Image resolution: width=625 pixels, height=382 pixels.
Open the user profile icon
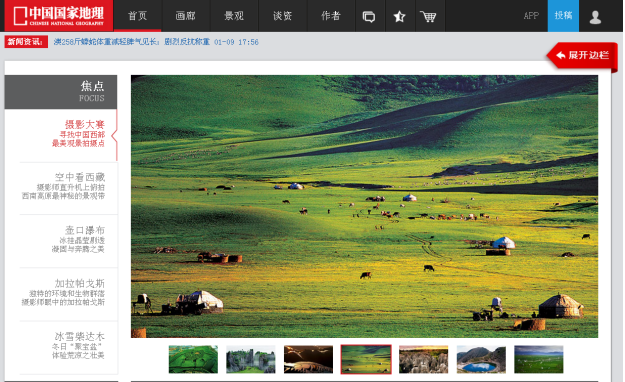point(595,17)
